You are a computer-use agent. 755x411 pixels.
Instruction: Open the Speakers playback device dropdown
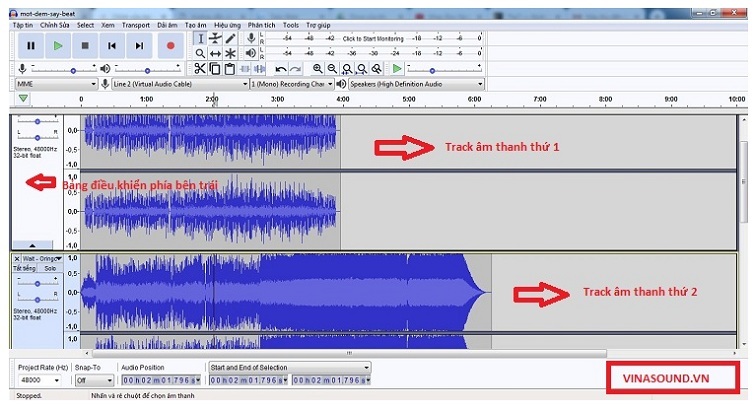pyautogui.click(x=416, y=84)
